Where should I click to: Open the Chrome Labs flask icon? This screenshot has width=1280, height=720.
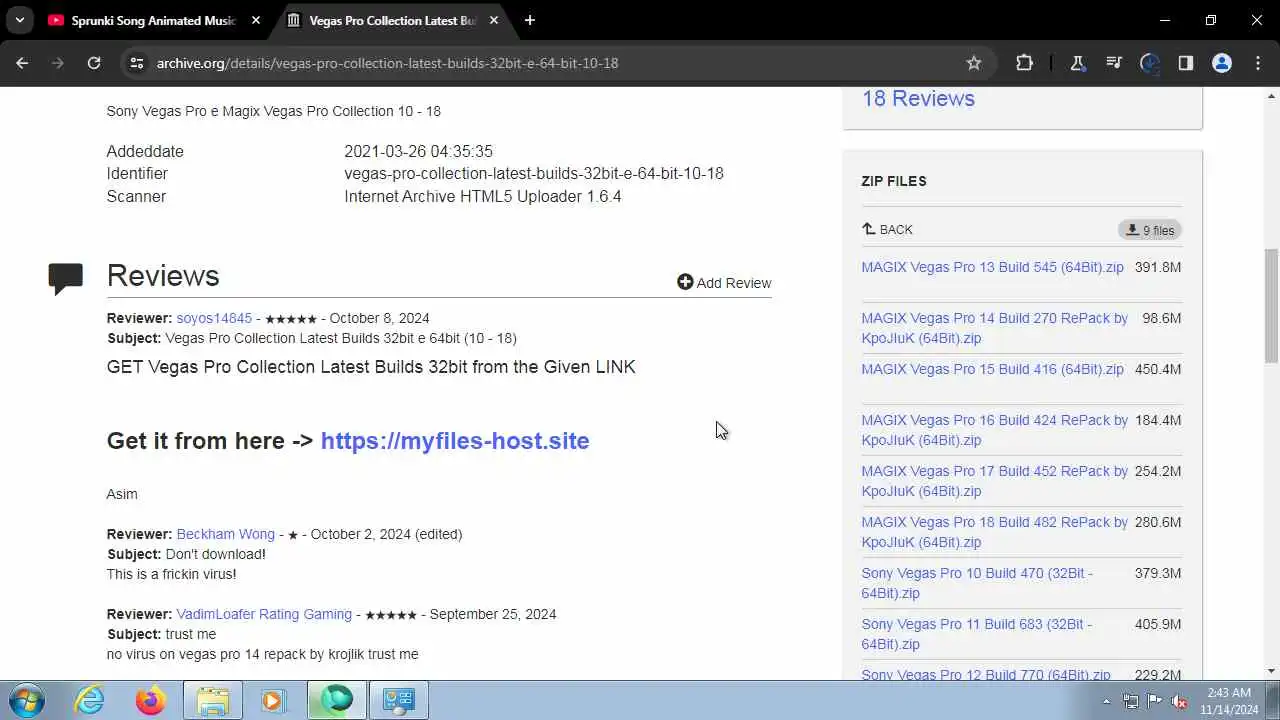point(1078,63)
